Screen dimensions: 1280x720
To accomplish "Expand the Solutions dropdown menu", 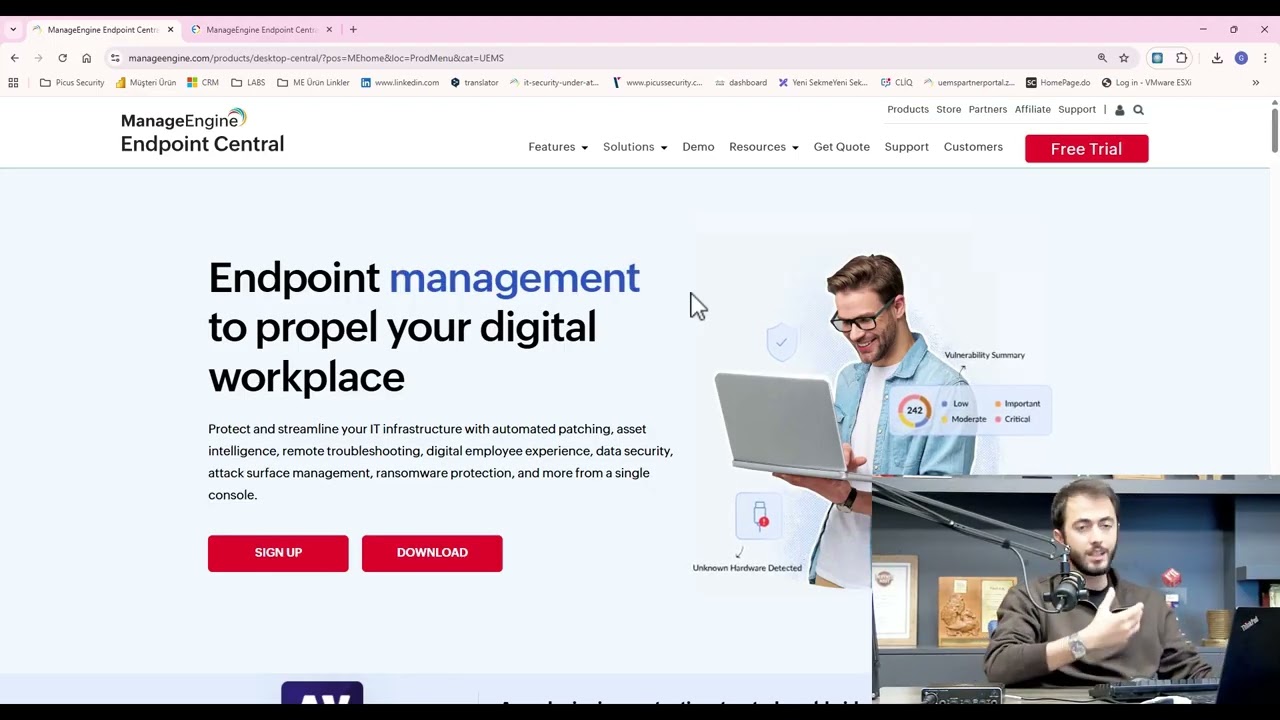I will [x=635, y=147].
